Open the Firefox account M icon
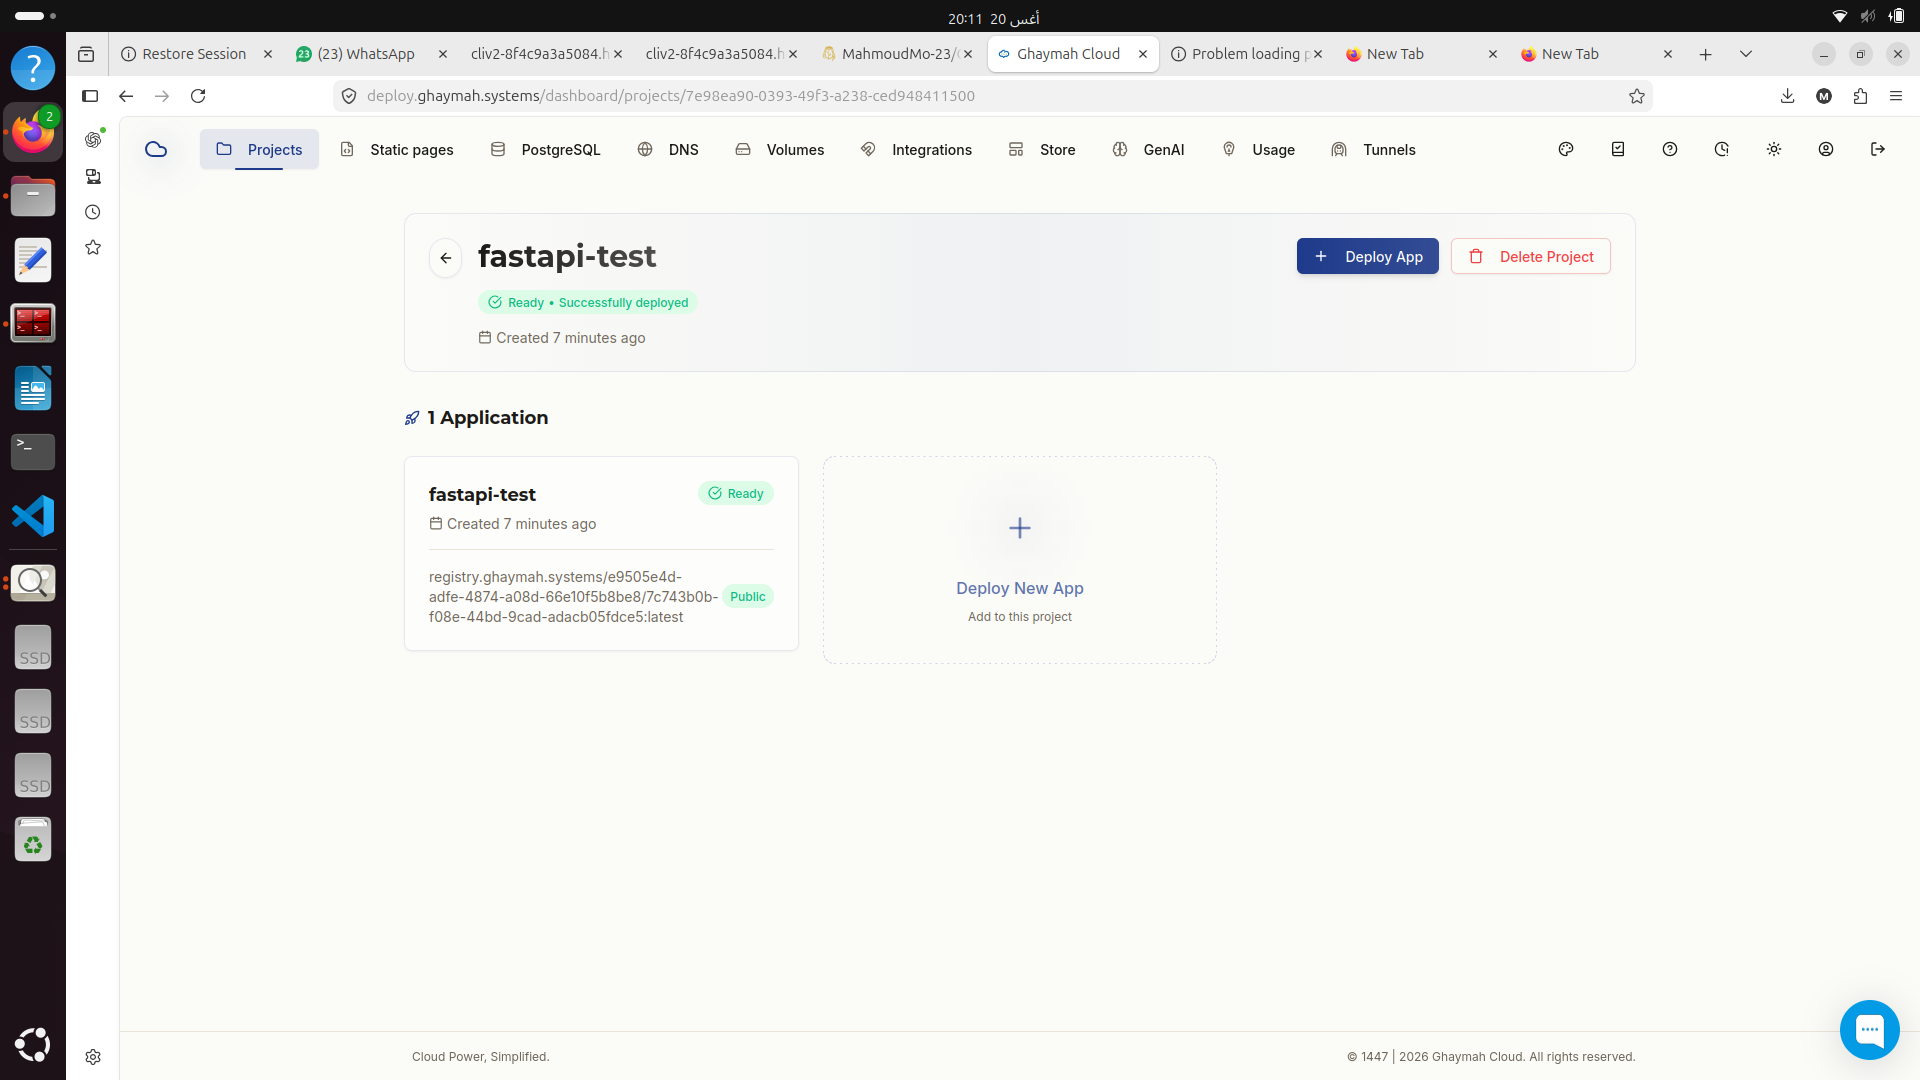The image size is (1920, 1080). pyautogui.click(x=1824, y=96)
